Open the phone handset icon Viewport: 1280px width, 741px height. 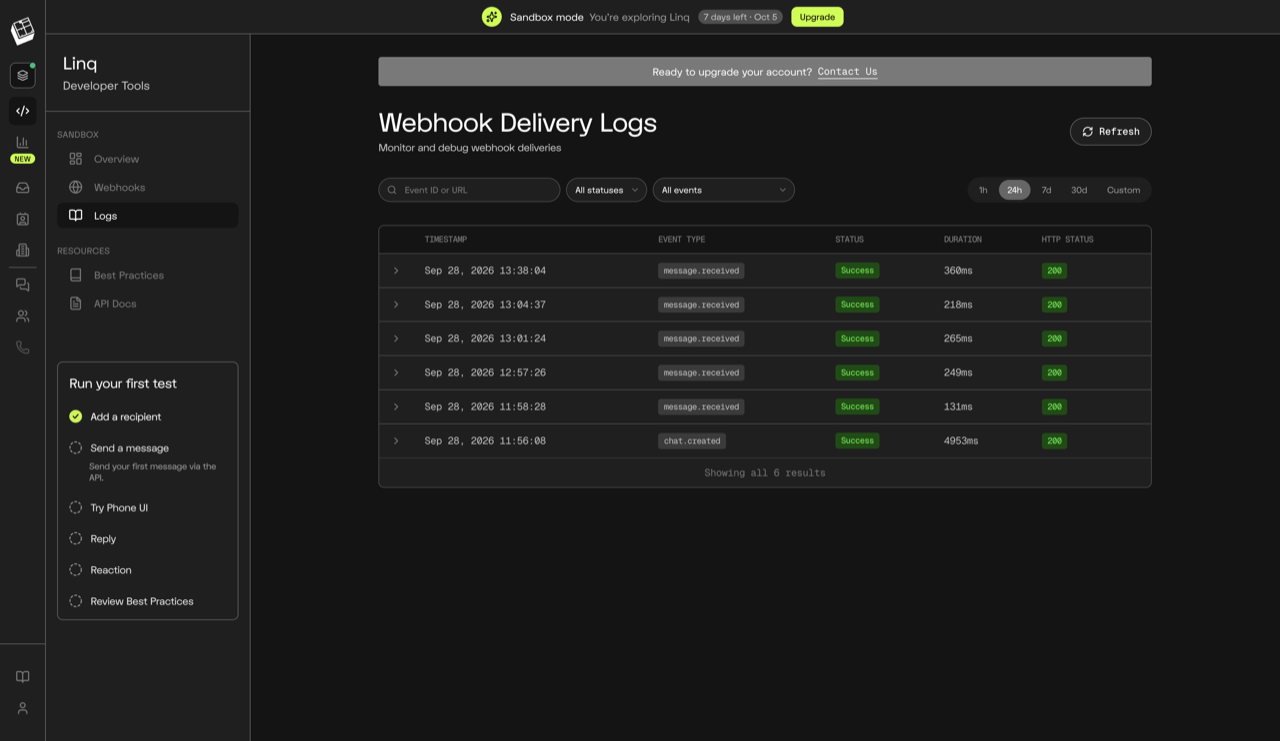22,347
